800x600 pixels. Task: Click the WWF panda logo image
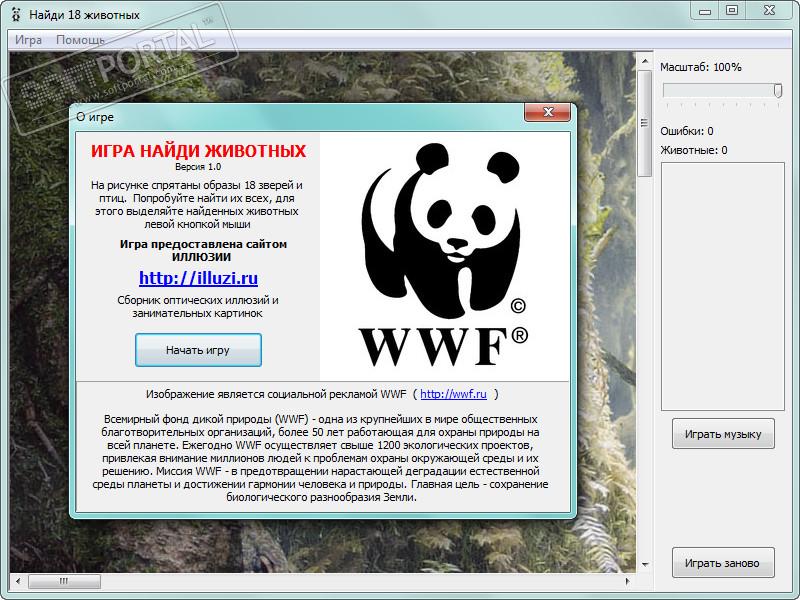click(443, 255)
